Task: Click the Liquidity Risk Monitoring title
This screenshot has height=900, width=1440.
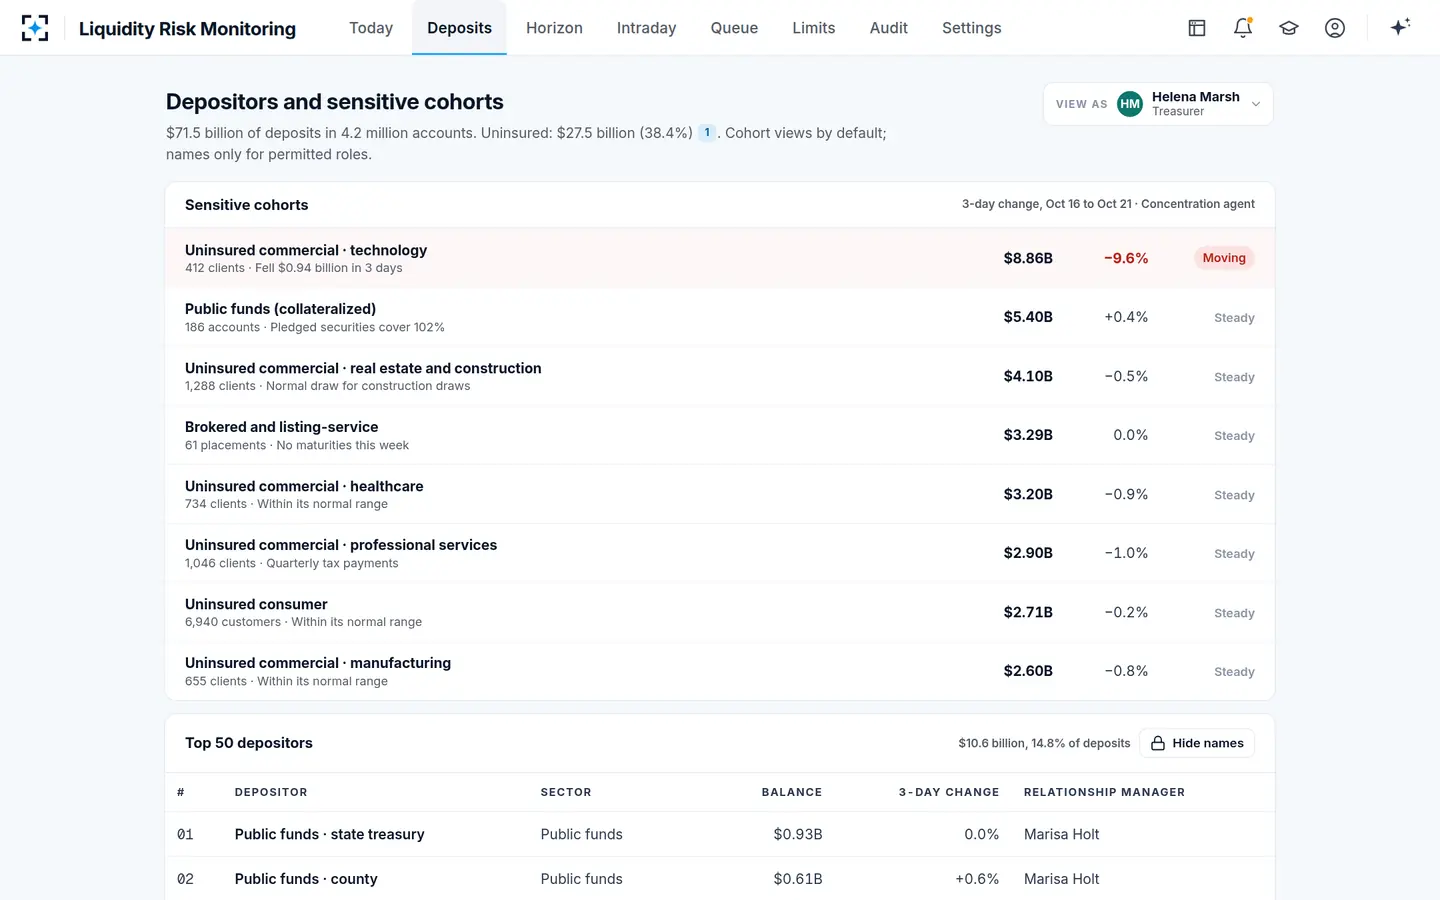Action: coord(187,28)
